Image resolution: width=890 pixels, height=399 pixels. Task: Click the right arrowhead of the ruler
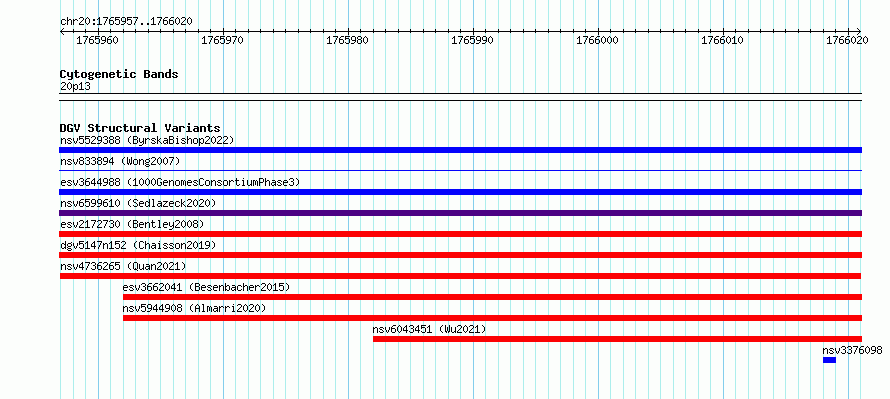[859, 31]
